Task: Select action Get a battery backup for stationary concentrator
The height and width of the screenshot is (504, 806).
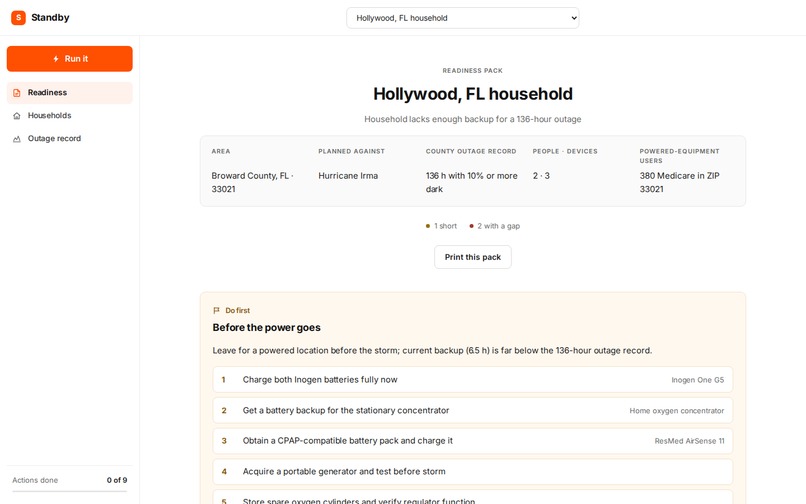Action: [472, 410]
